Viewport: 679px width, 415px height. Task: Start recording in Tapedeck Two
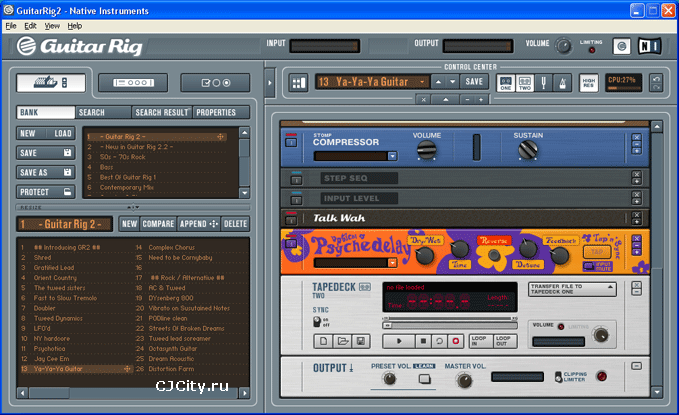click(x=456, y=341)
